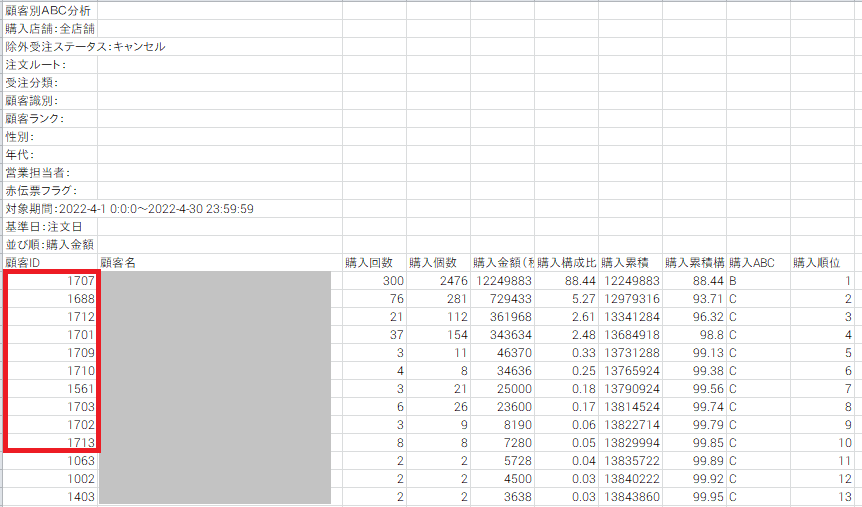Select the 購入累積 column header
This screenshot has width=862, height=507.
(x=631, y=263)
